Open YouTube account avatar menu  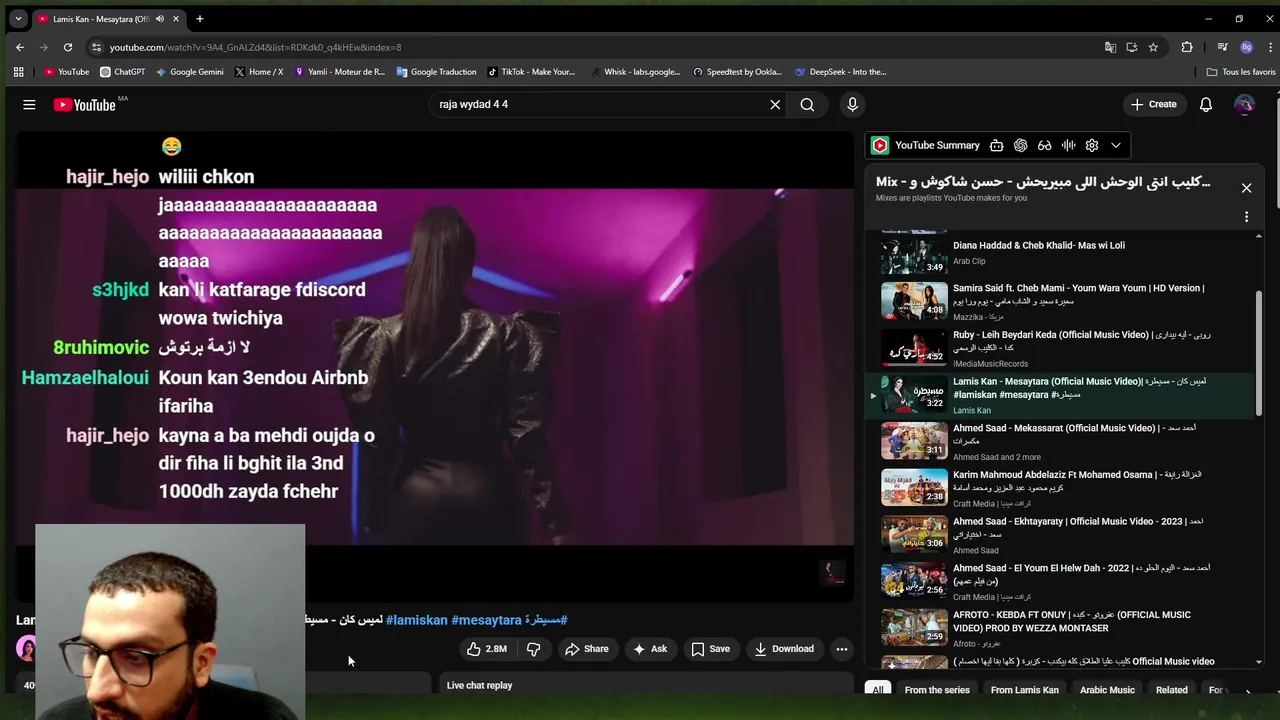click(1244, 104)
